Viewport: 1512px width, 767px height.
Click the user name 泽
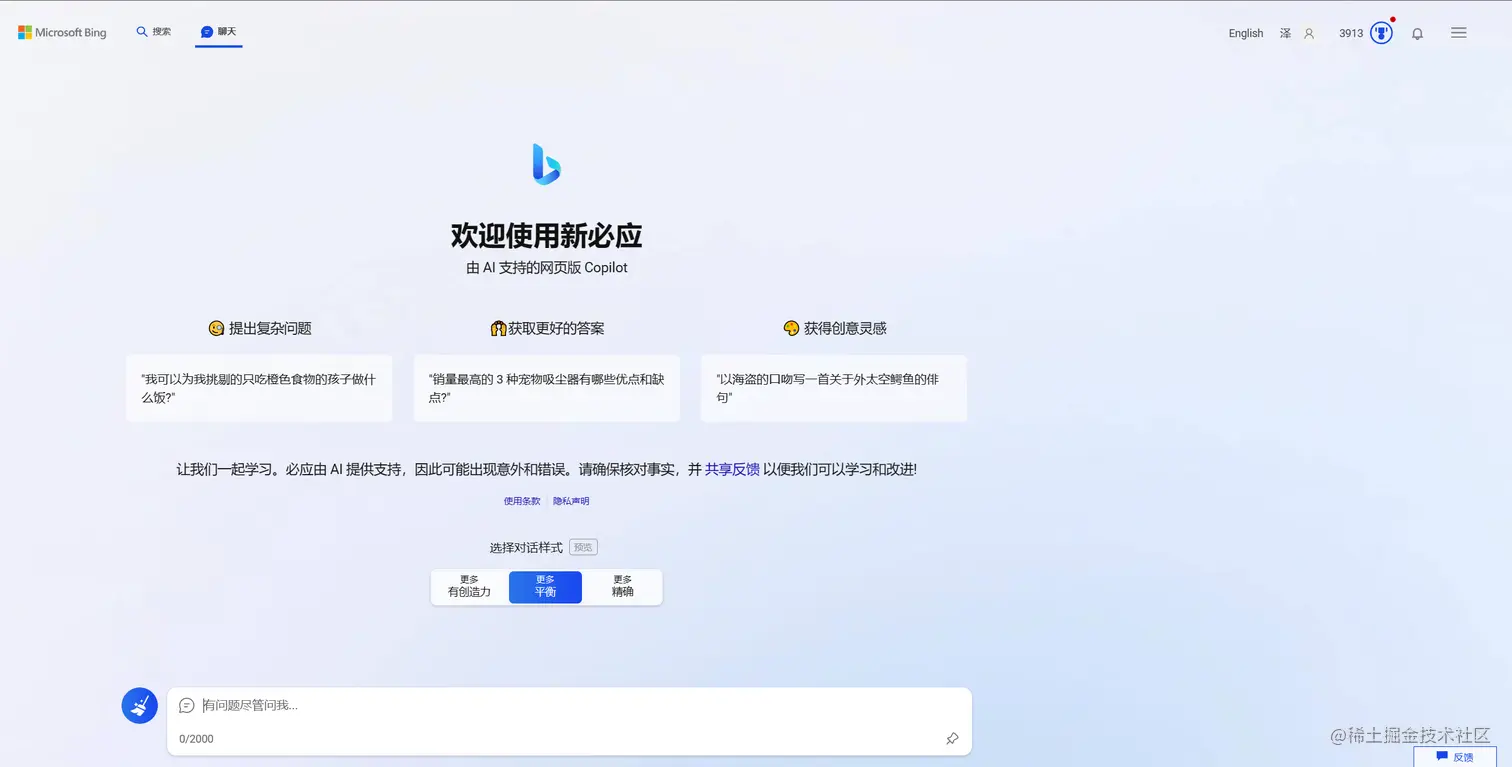tap(1285, 33)
